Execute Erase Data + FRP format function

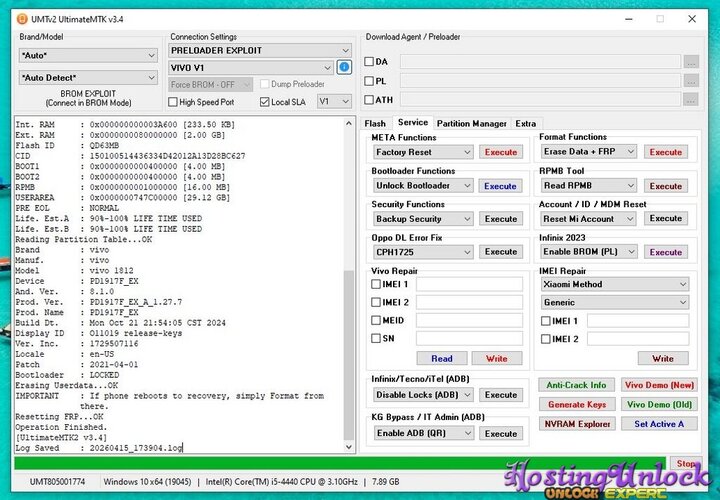coord(666,152)
